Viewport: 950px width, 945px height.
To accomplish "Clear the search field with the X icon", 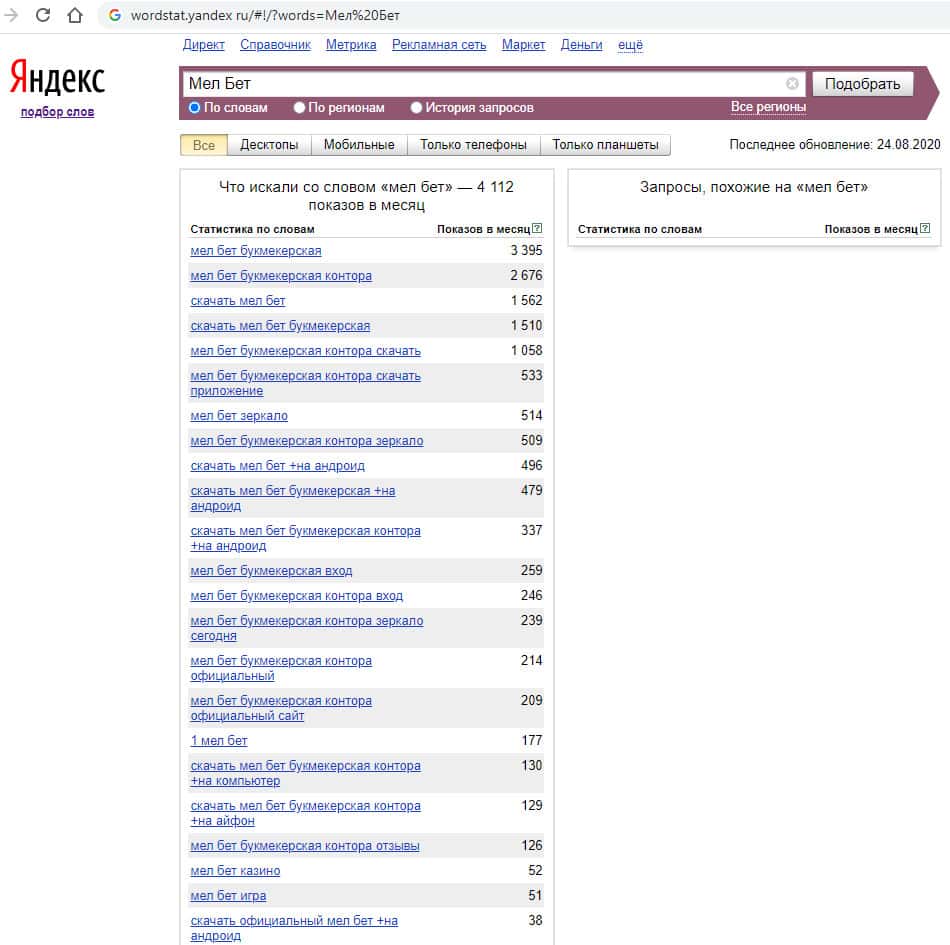I will pos(792,84).
